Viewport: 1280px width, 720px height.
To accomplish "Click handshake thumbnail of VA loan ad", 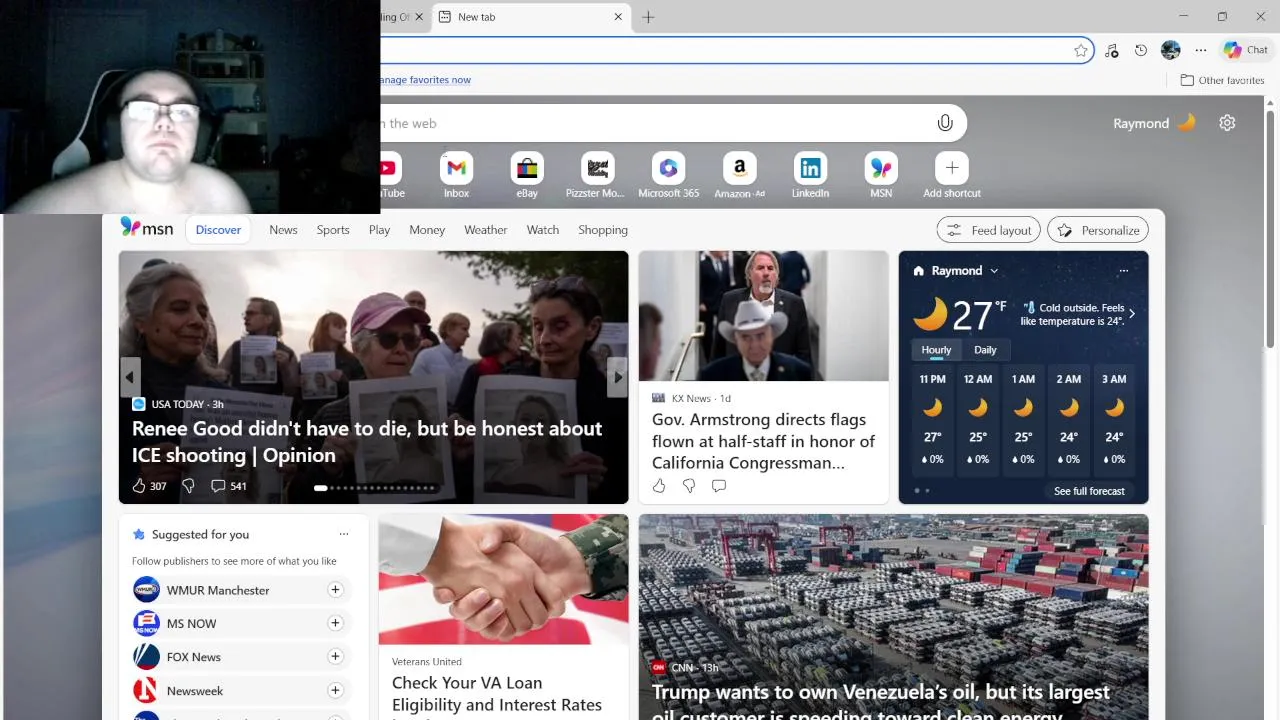I will tap(504, 579).
